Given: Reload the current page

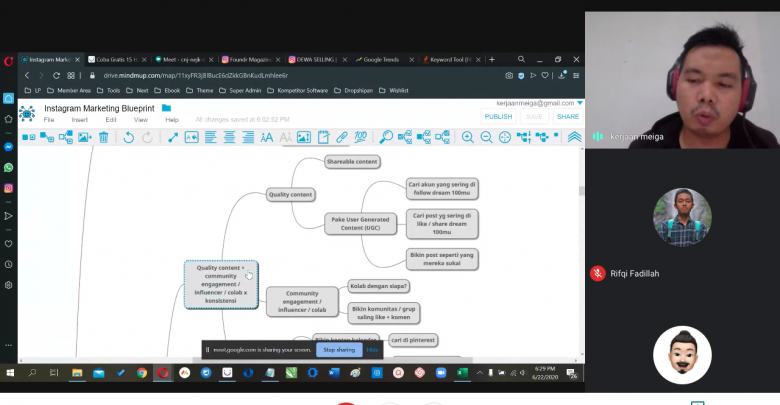Looking at the screenshot, I should click(x=56, y=76).
